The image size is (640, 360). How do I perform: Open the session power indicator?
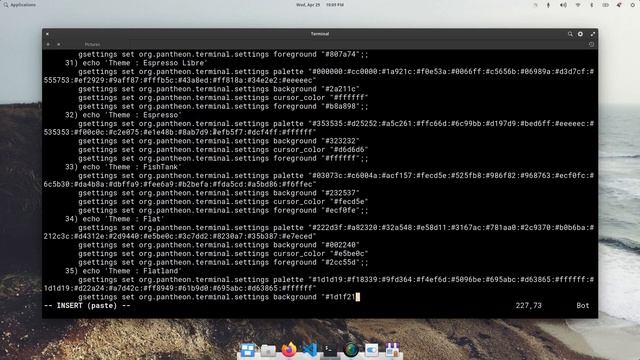click(633, 5)
